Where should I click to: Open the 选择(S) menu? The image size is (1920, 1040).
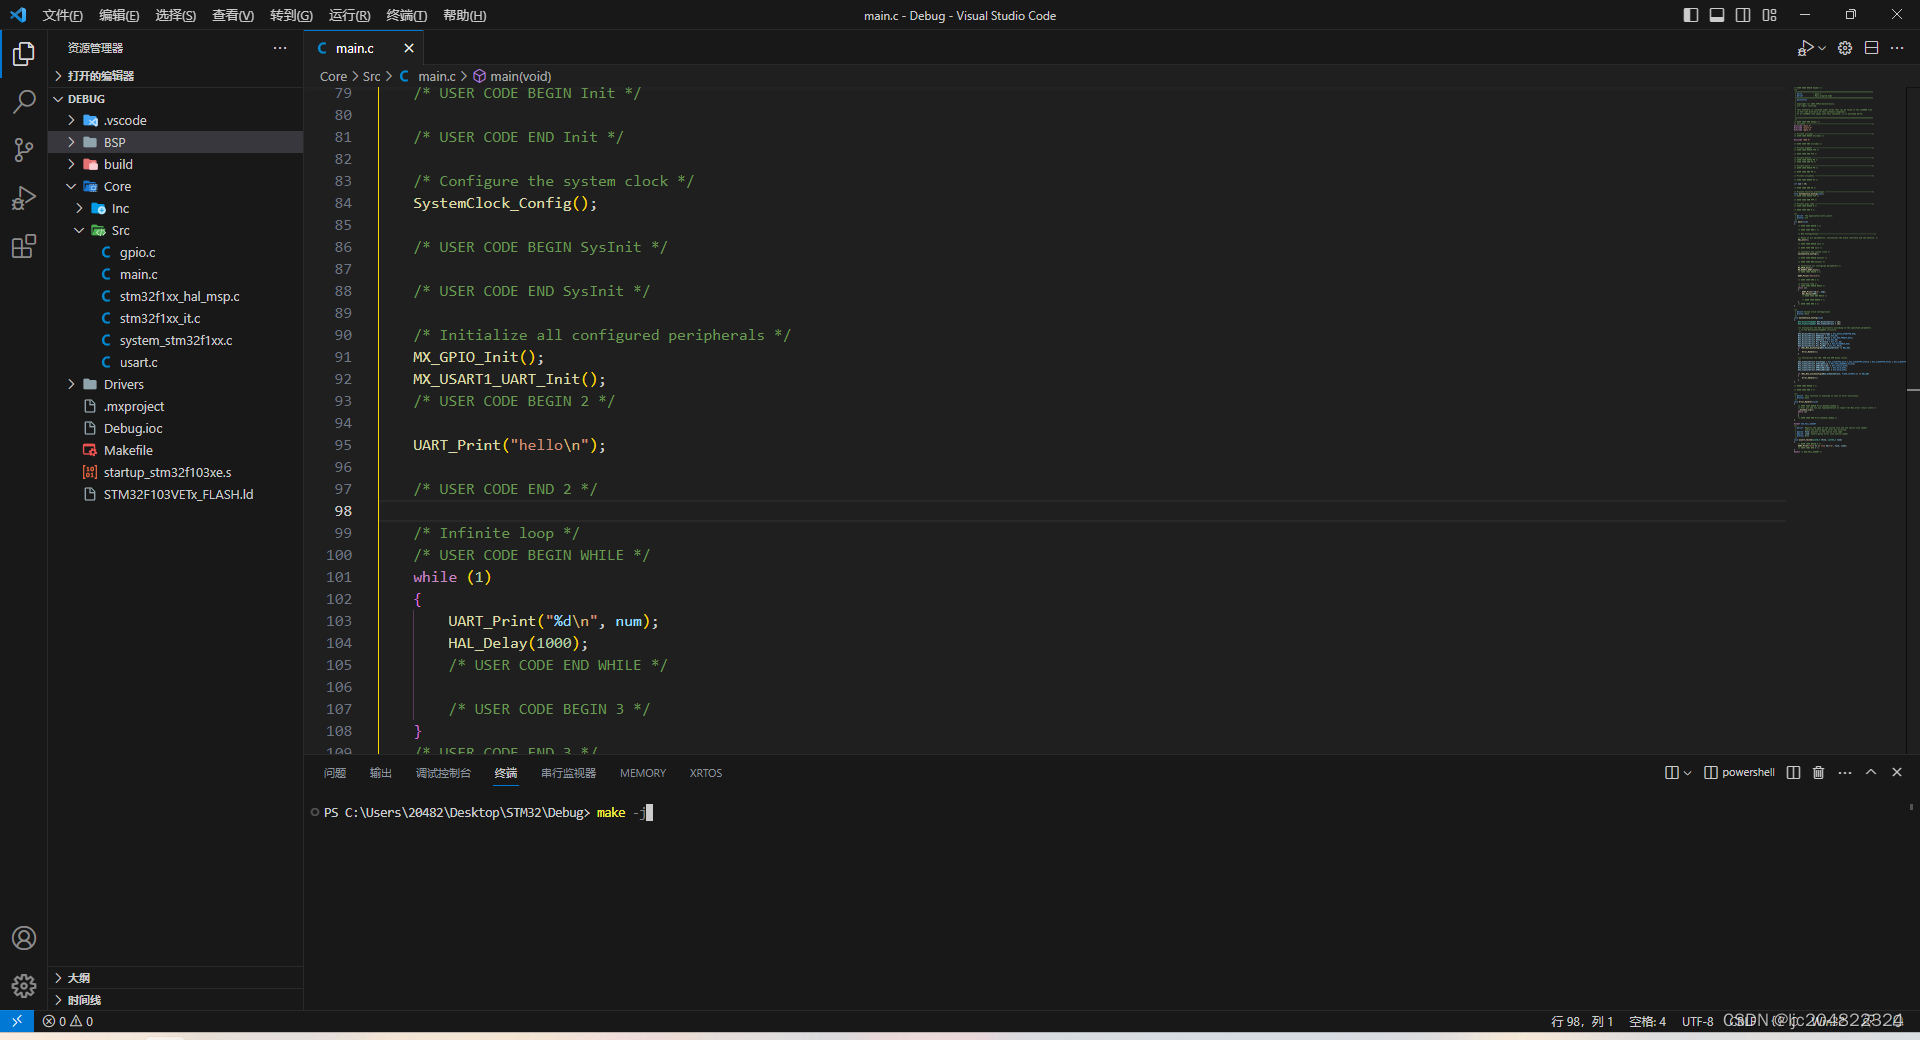pos(176,15)
